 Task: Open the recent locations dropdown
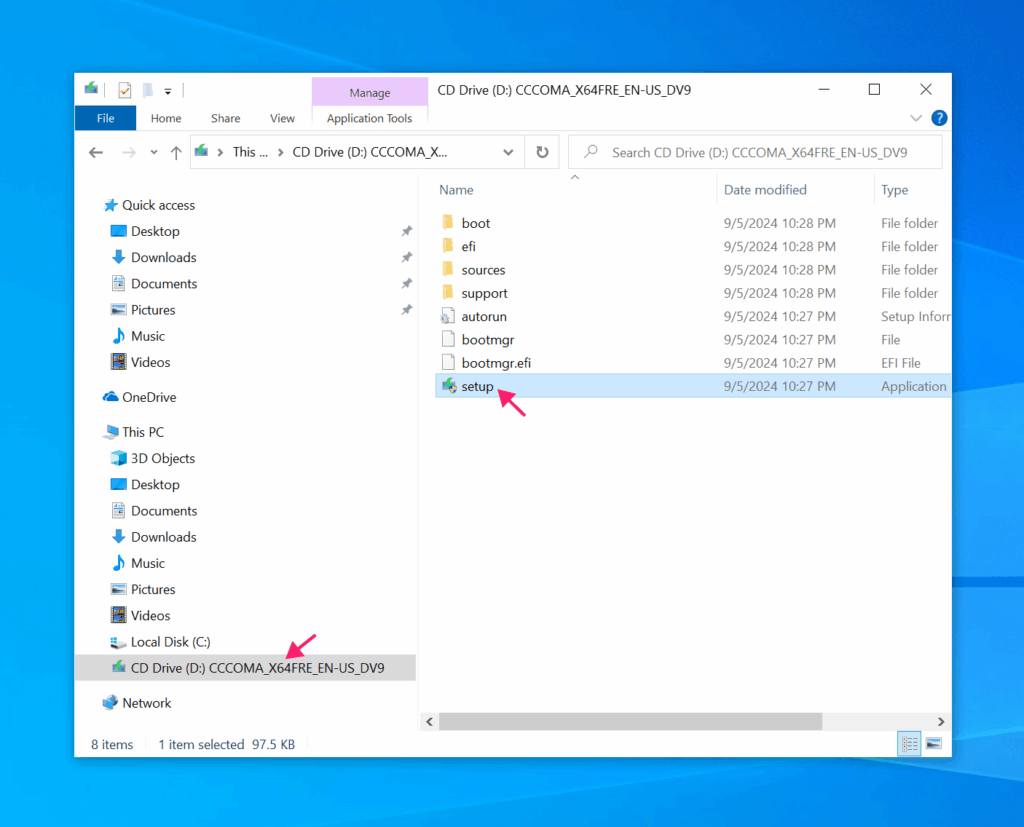153,152
